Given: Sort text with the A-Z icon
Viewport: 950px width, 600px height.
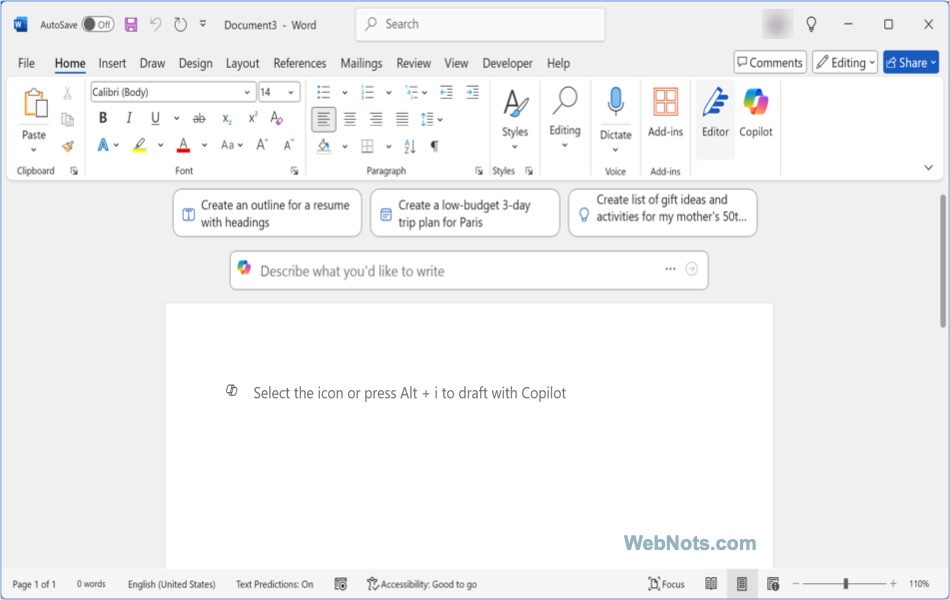Looking at the screenshot, I should (410, 146).
